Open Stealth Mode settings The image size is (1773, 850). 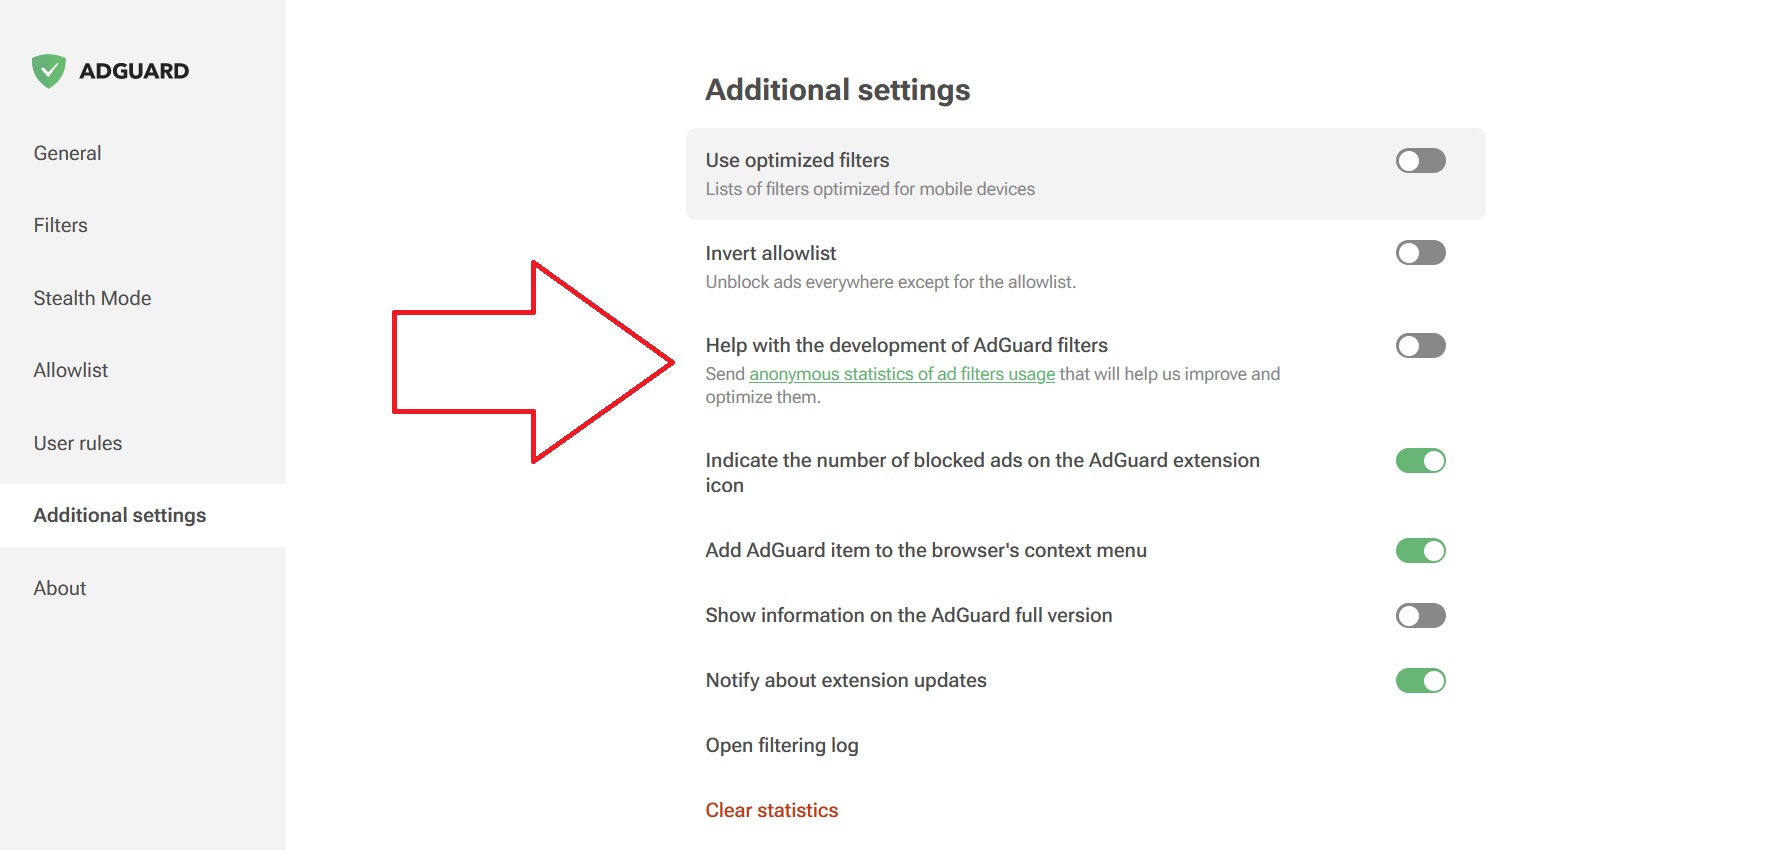(x=92, y=298)
